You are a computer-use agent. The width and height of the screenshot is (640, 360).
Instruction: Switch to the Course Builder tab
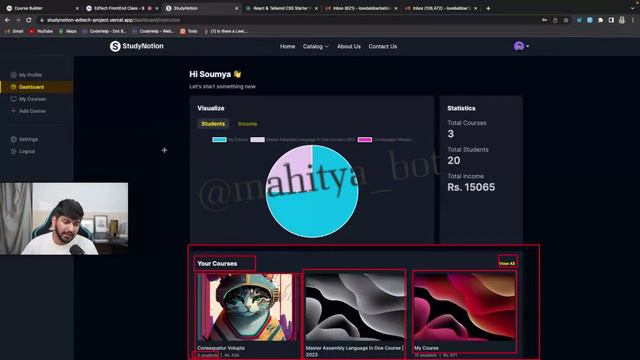point(41,8)
